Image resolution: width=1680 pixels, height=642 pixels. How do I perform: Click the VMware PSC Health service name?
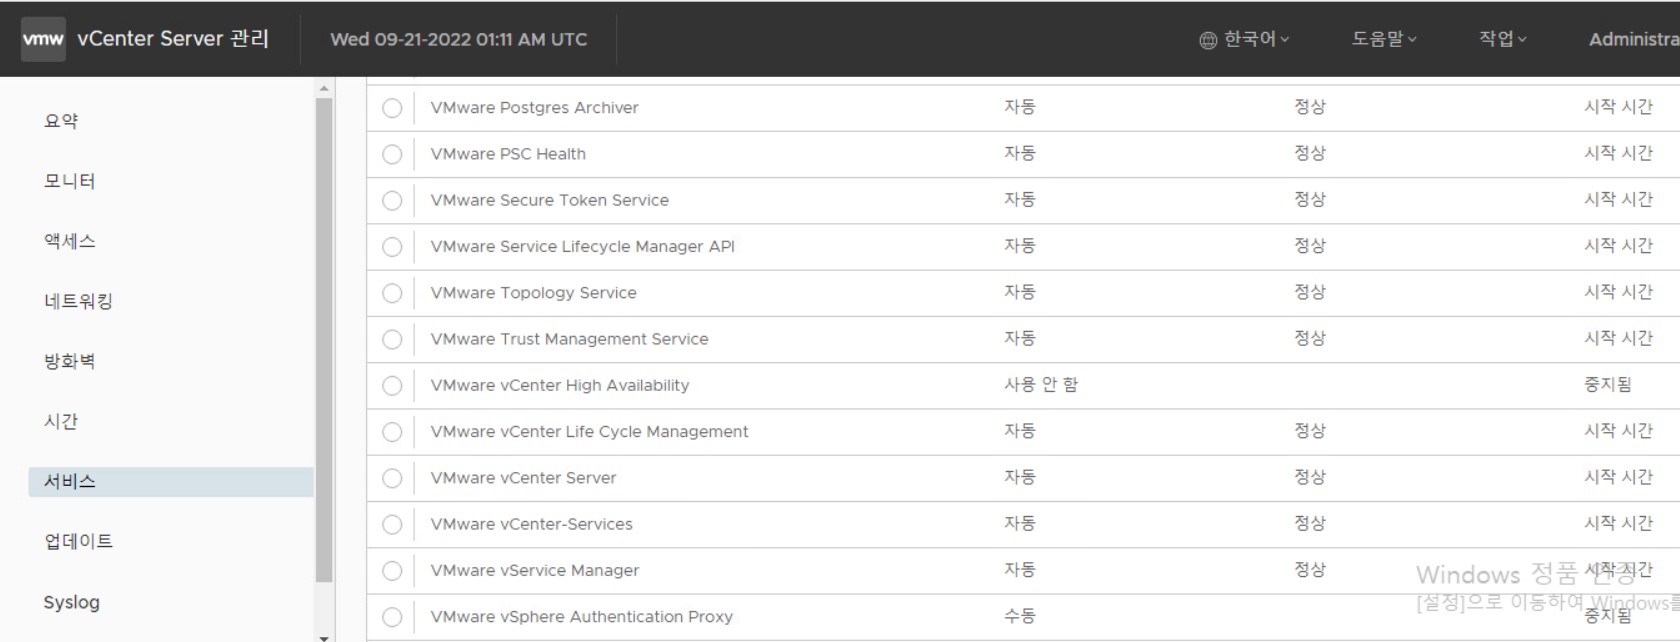point(508,154)
